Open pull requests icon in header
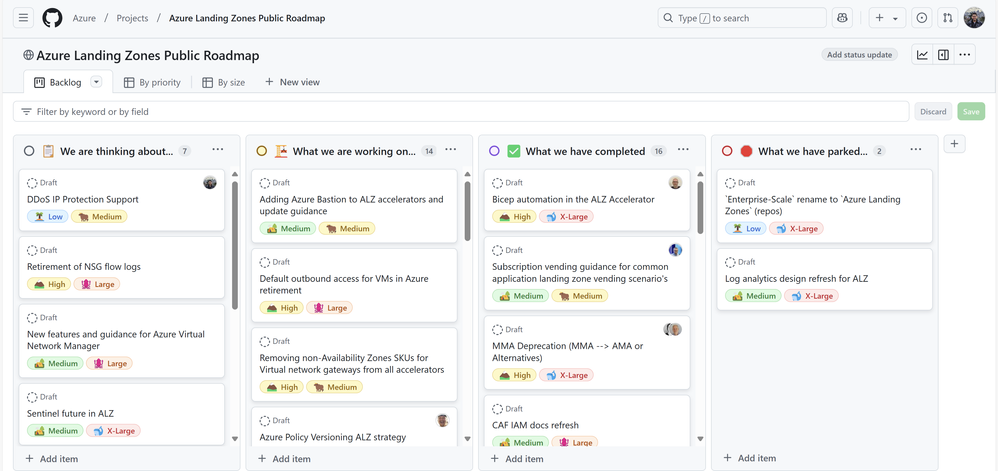The height and width of the screenshot is (471, 998). [x=948, y=18]
